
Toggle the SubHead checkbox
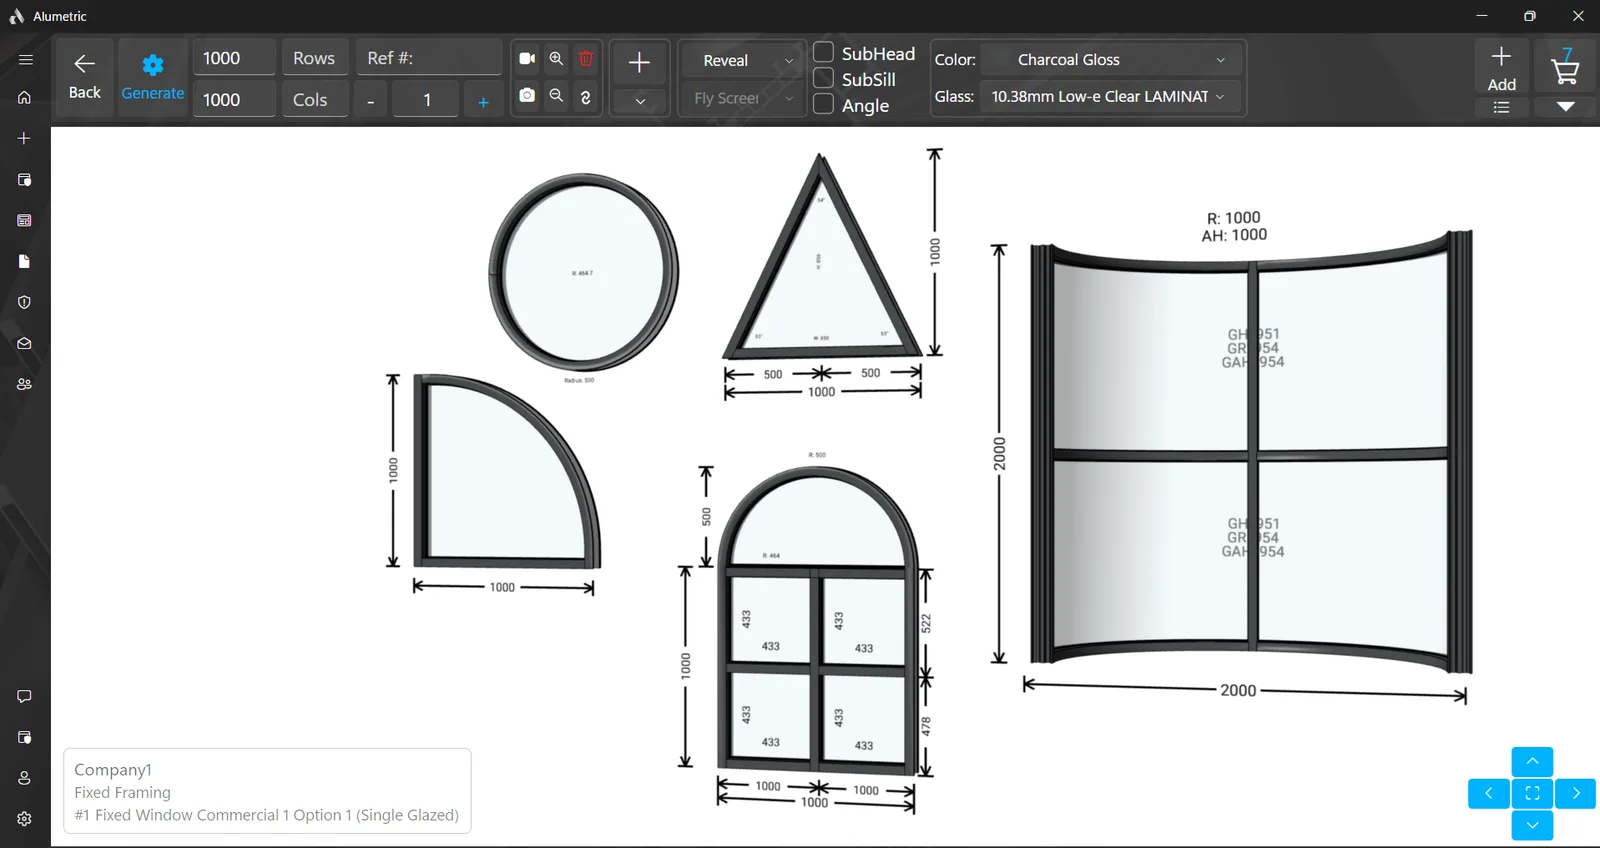pos(824,52)
